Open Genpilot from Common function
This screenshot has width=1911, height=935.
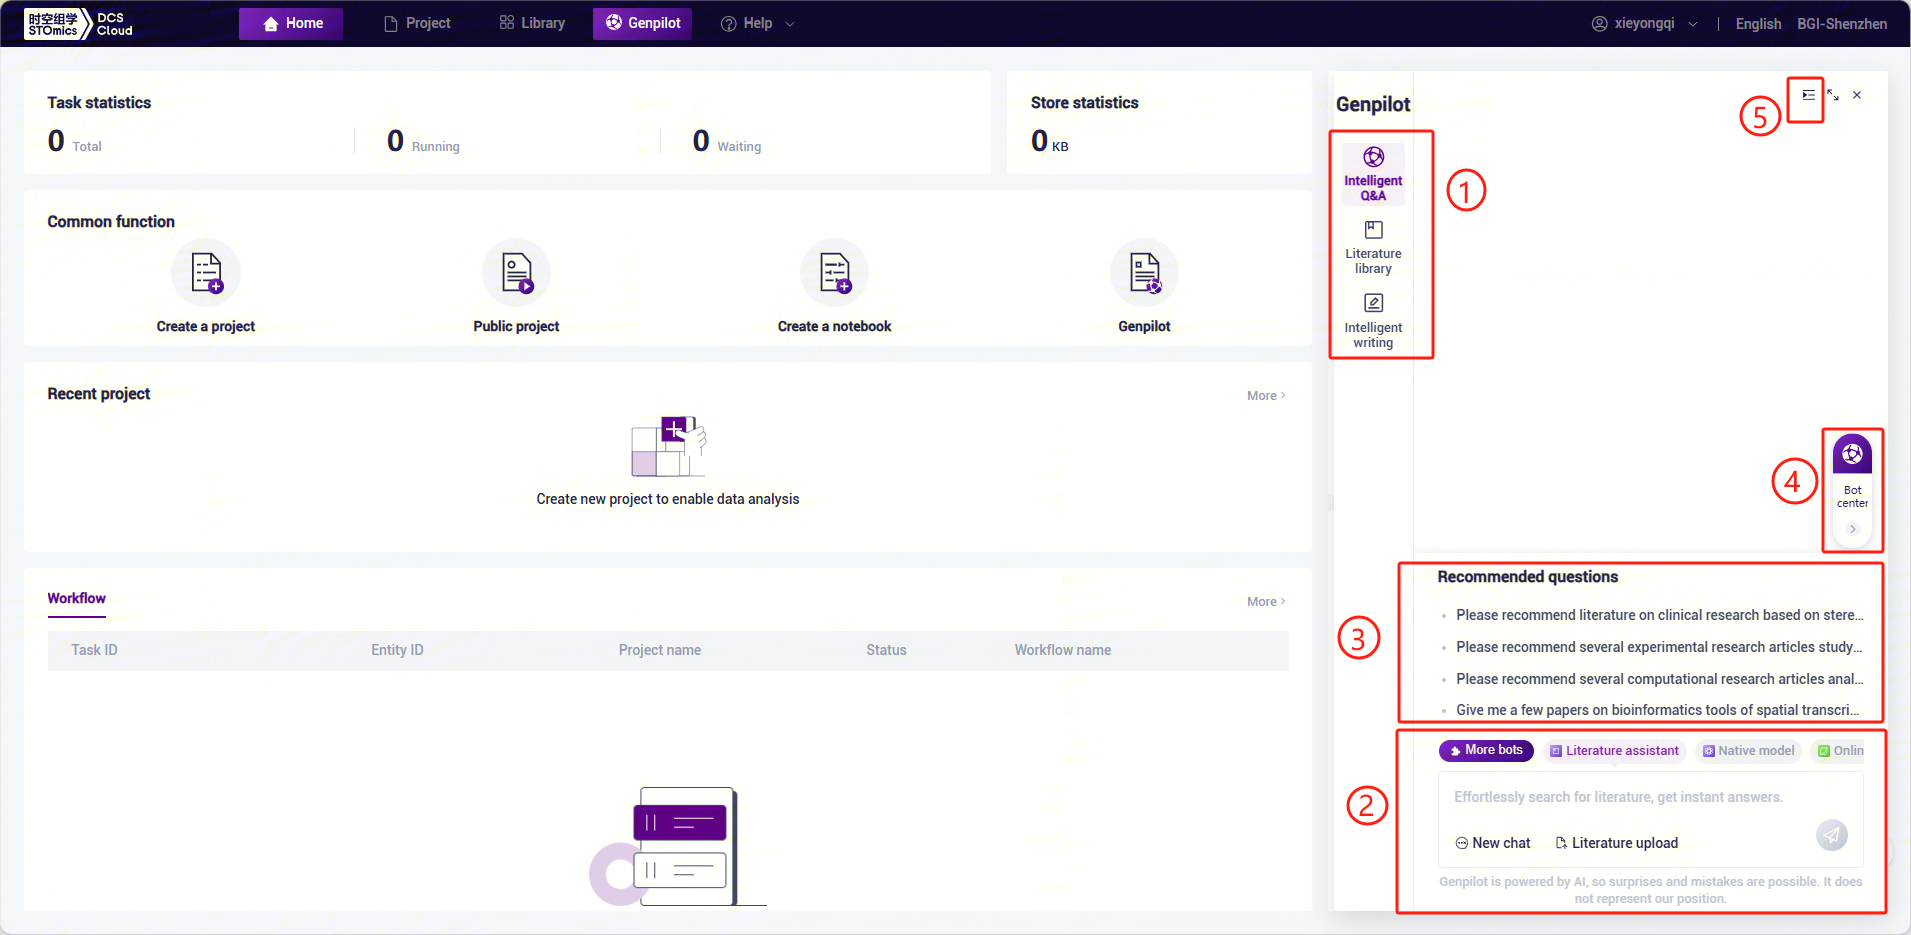[1144, 273]
